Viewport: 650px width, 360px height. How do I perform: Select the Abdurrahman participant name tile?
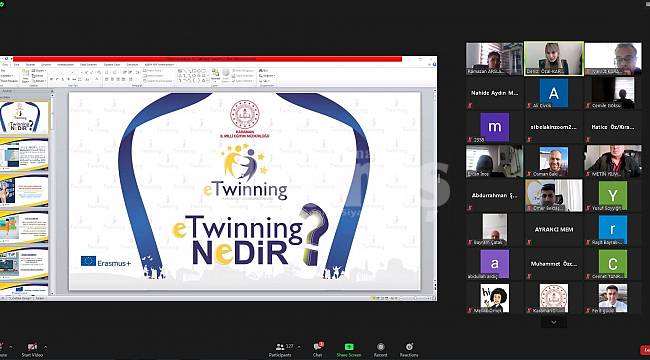tap(495, 195)
